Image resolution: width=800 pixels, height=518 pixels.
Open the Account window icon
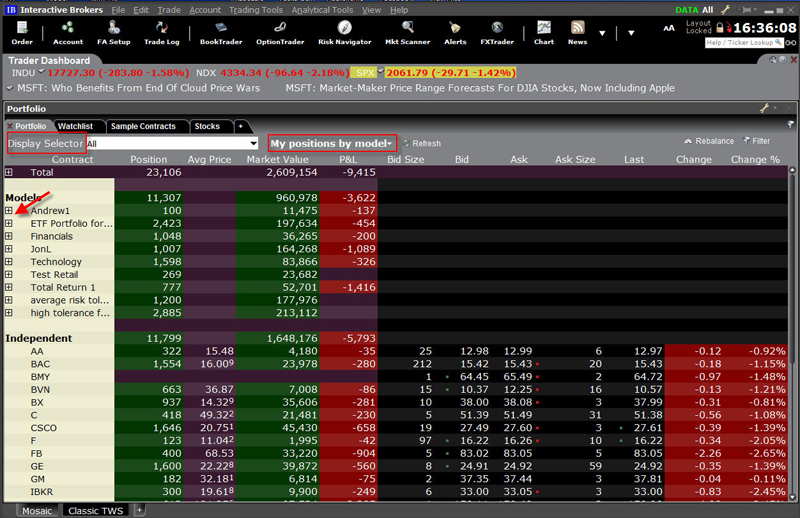point(68,33)
